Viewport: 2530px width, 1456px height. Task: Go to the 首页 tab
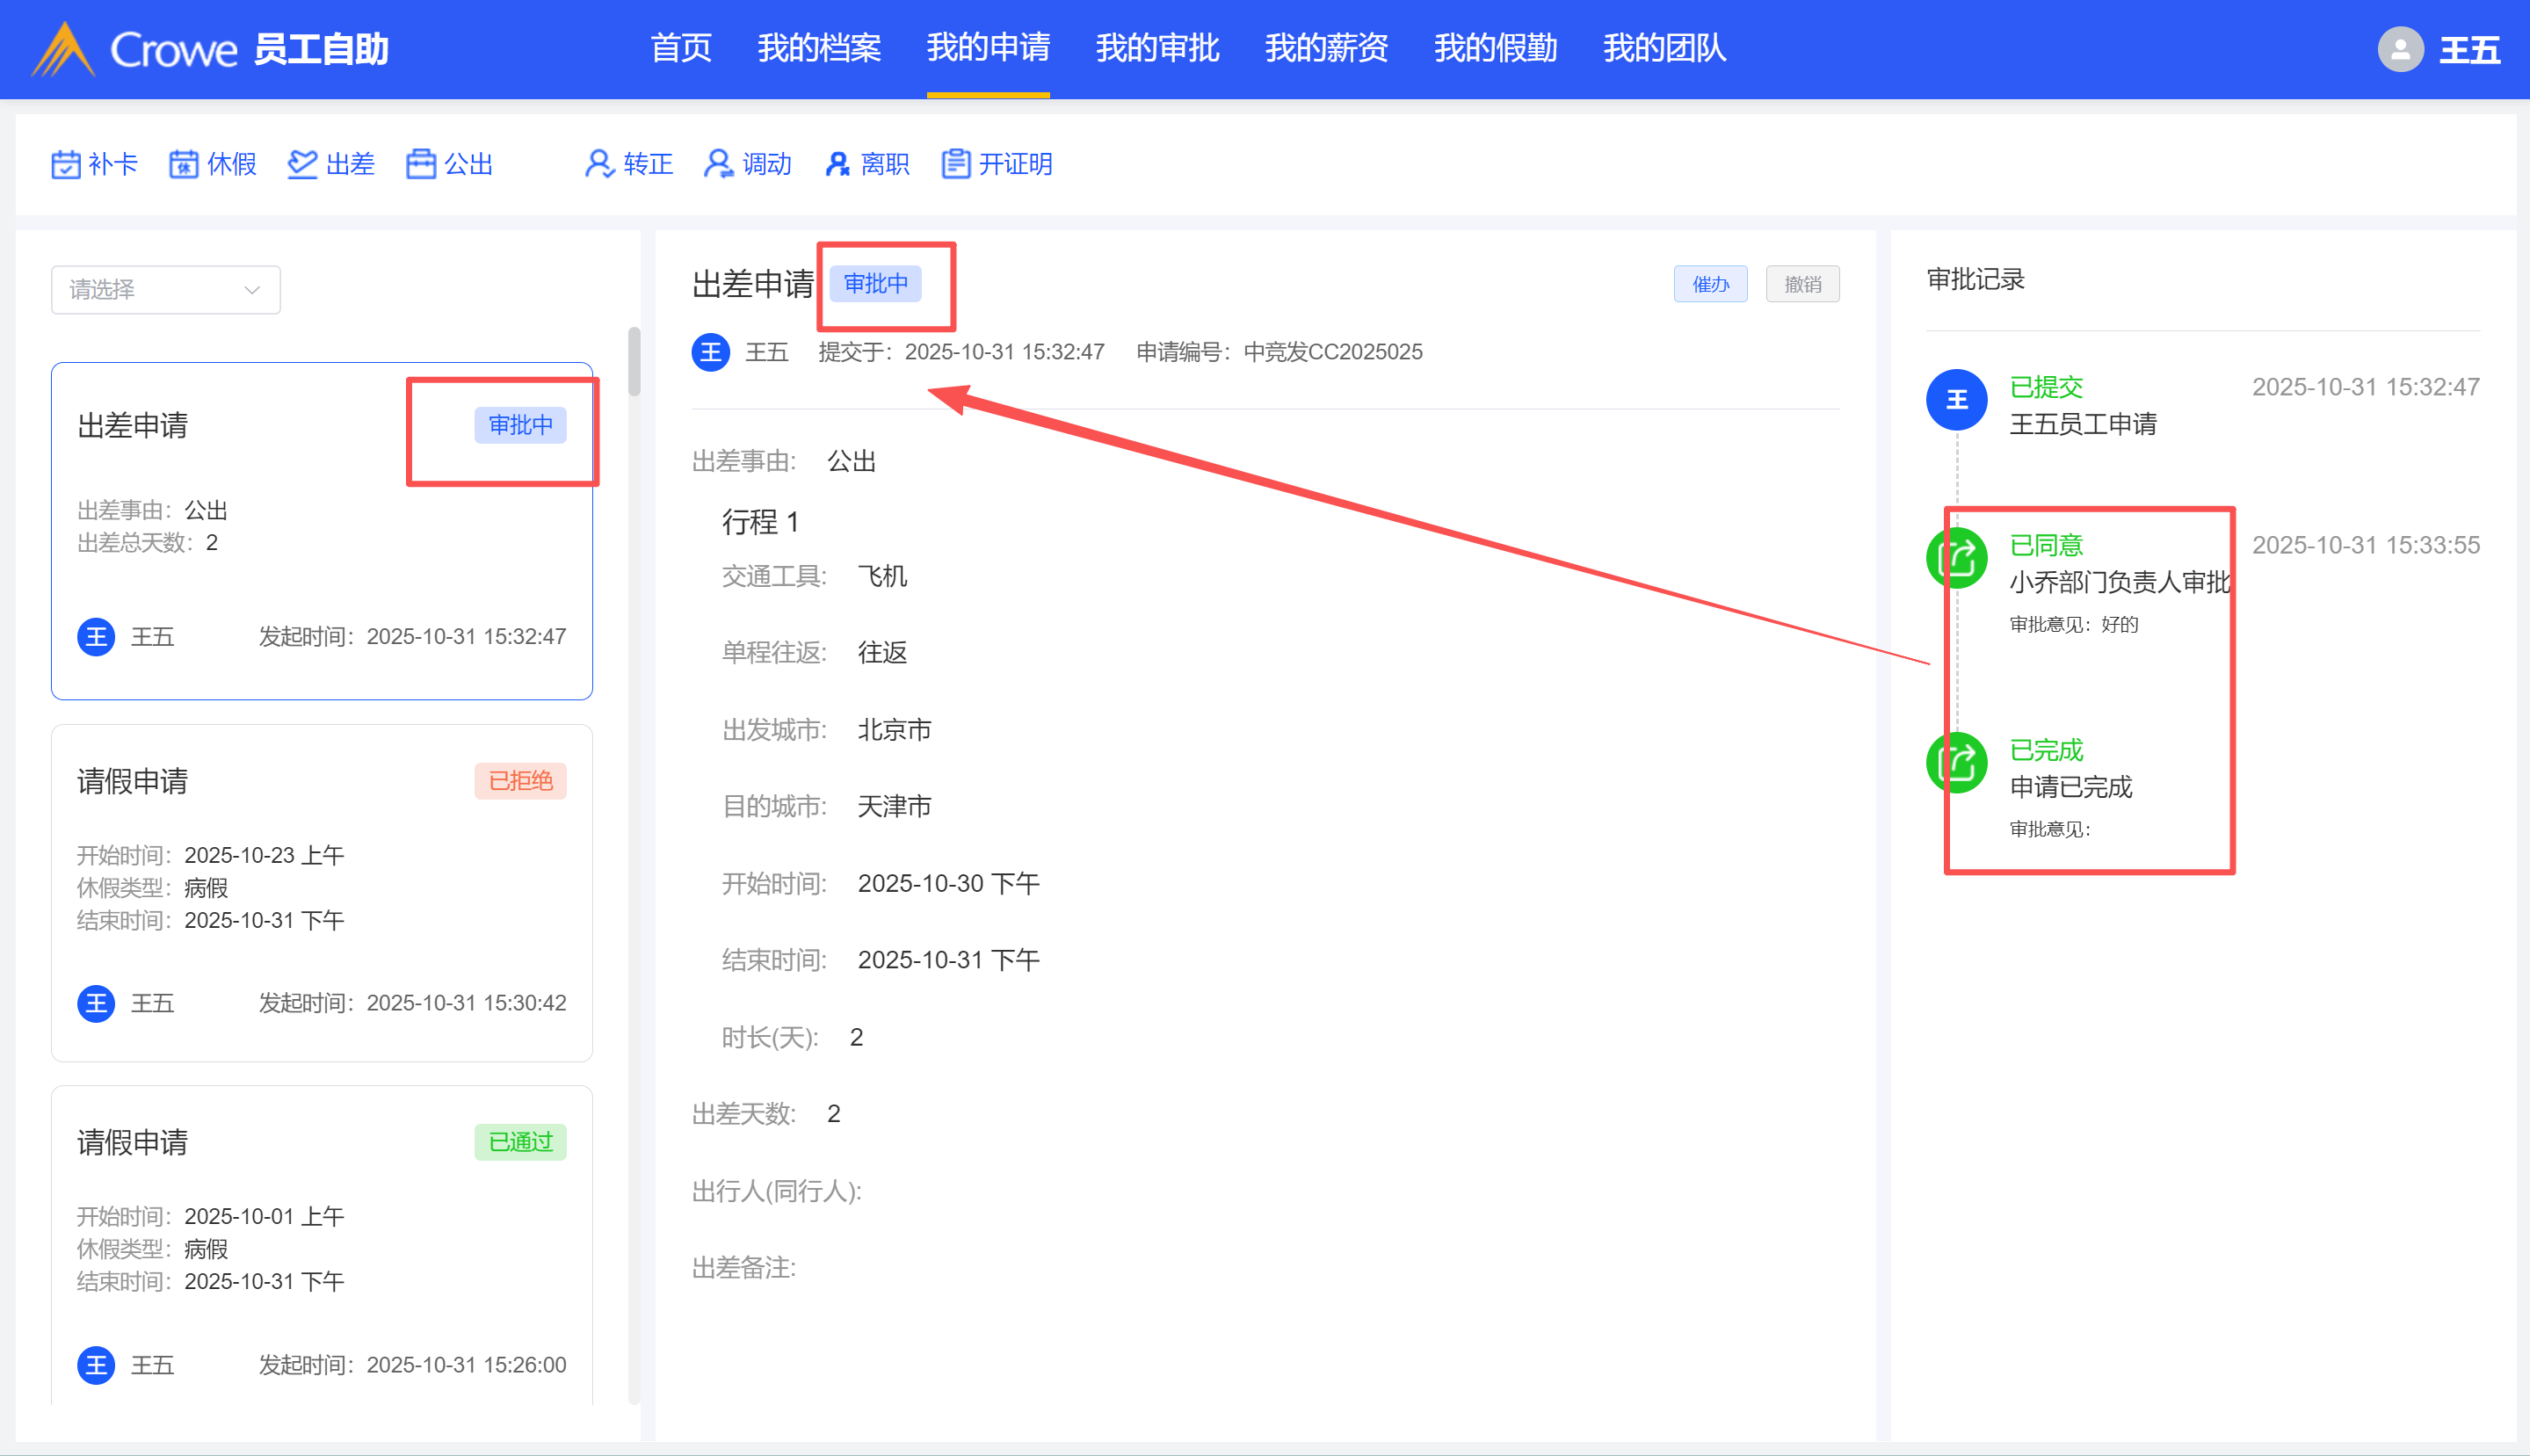coord(681,48)
